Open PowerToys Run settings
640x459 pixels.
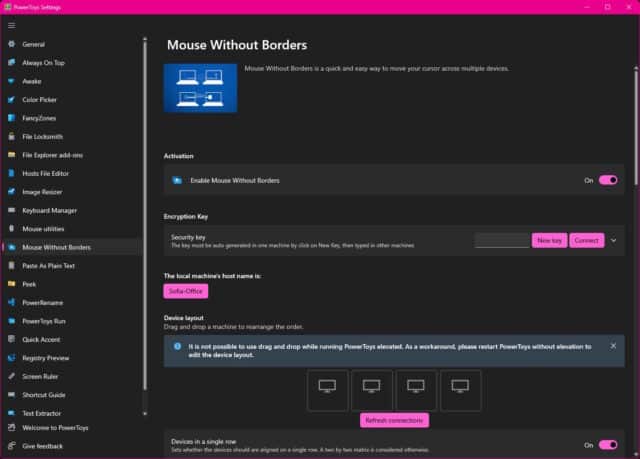pyautogui.click(x=71, y=321)
